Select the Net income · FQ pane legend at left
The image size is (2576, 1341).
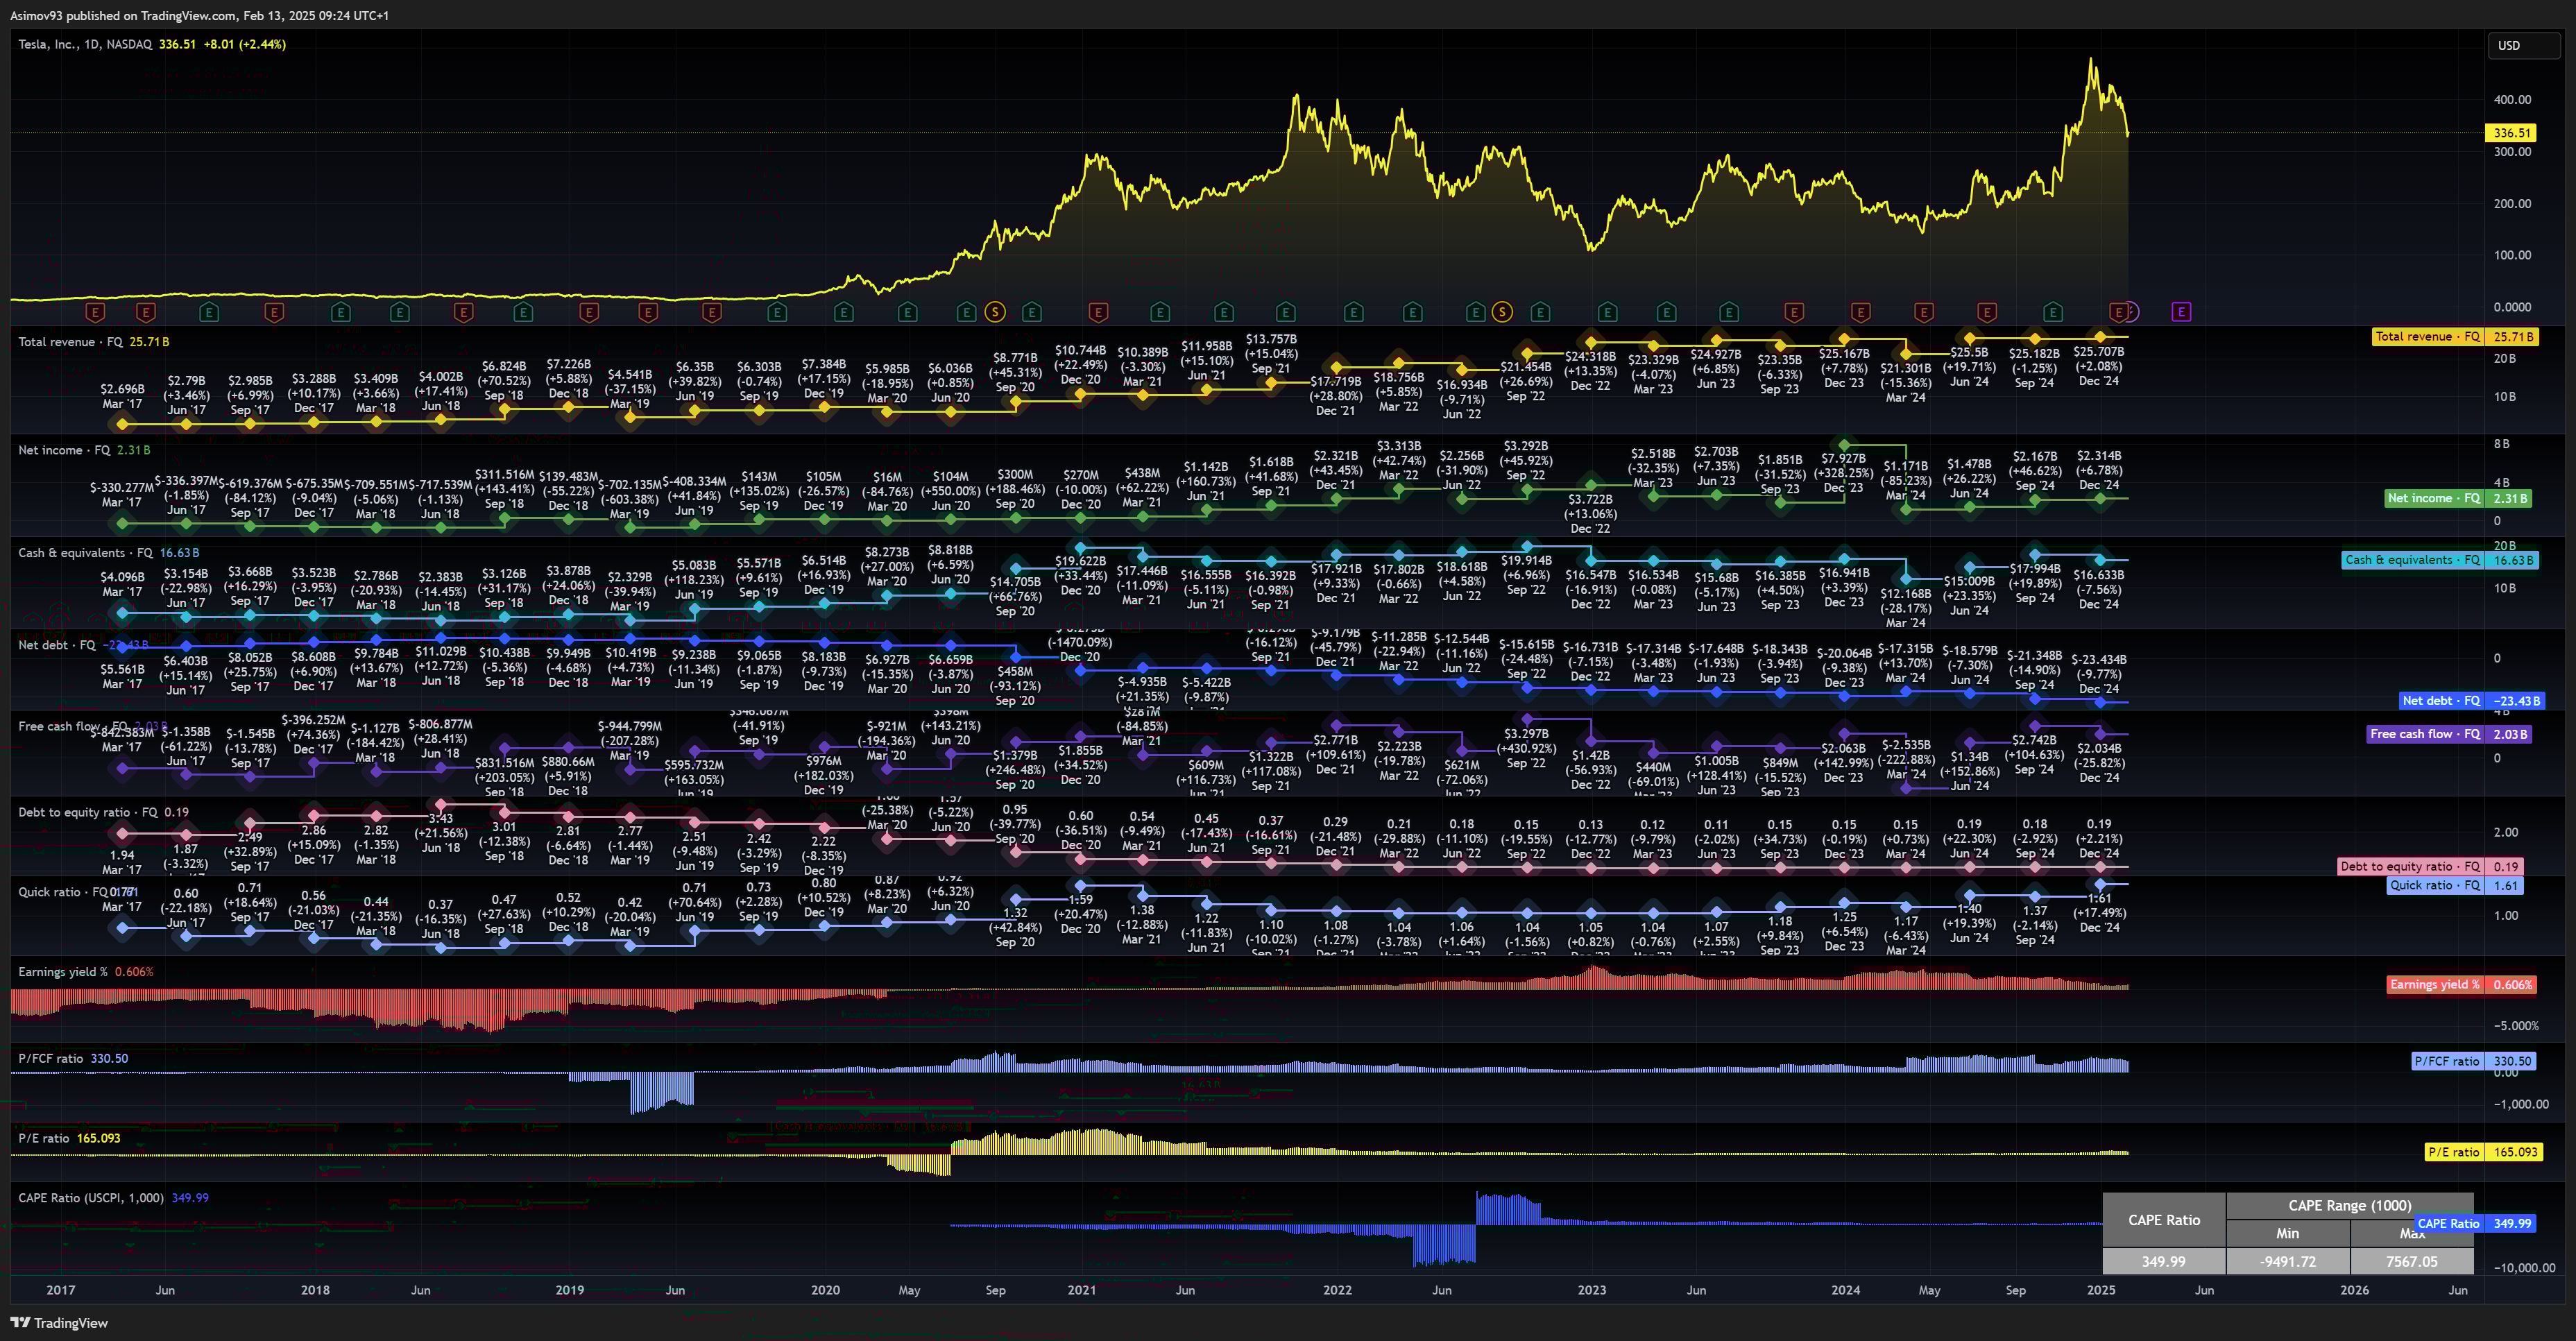(x=64, y=450)
